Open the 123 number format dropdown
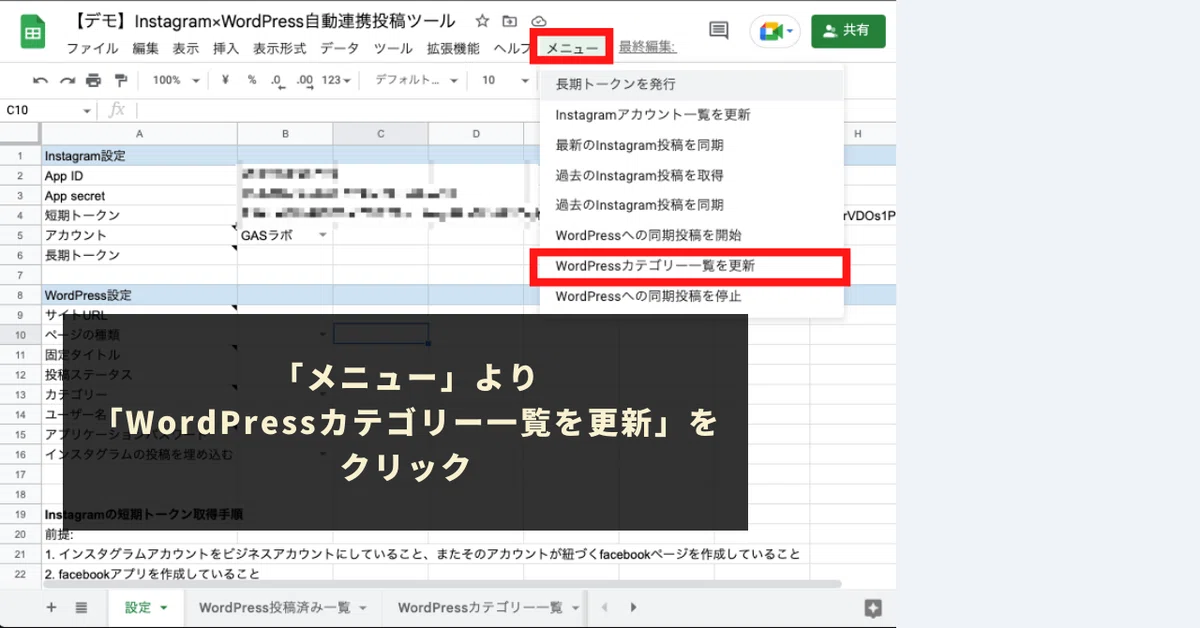 [x=337, y=80]
